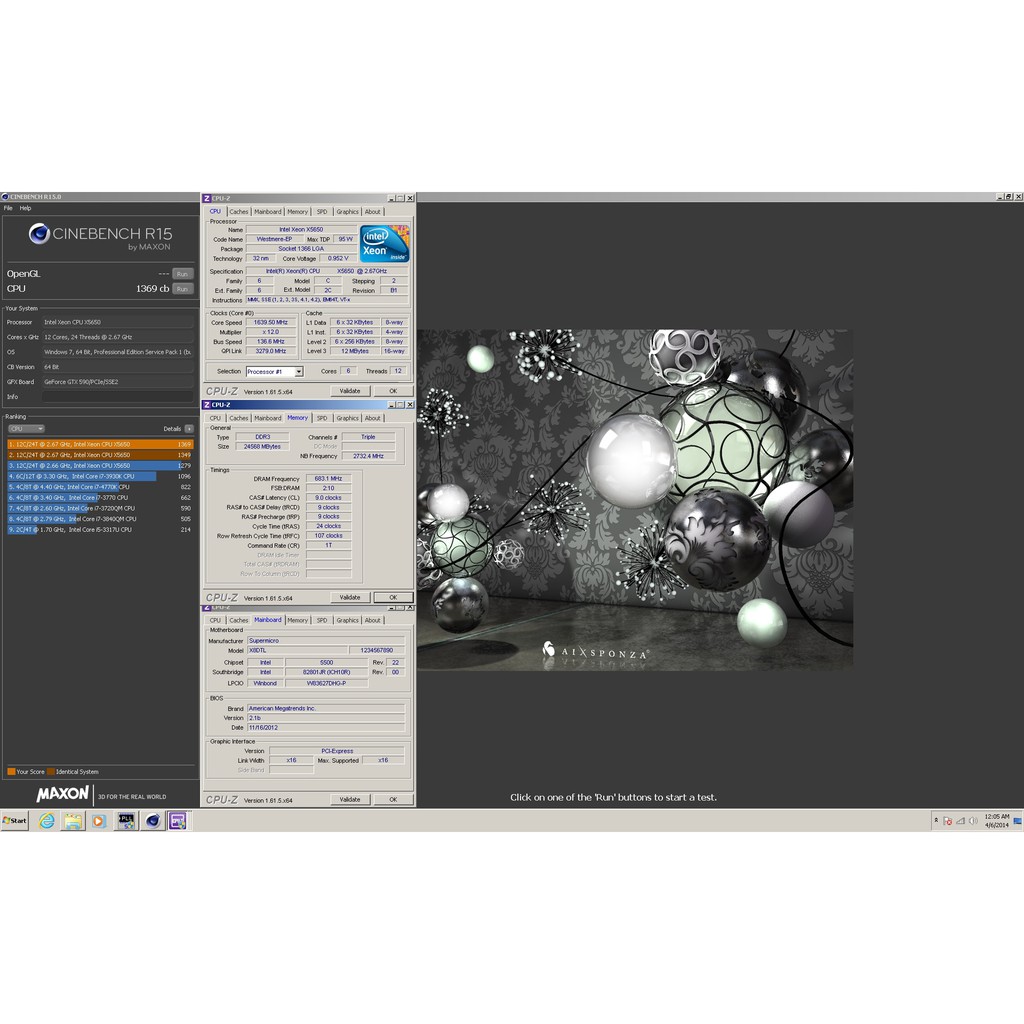Launch Internet Explorer from the taskbar
1024x1024 pixels.
point(46,820)
